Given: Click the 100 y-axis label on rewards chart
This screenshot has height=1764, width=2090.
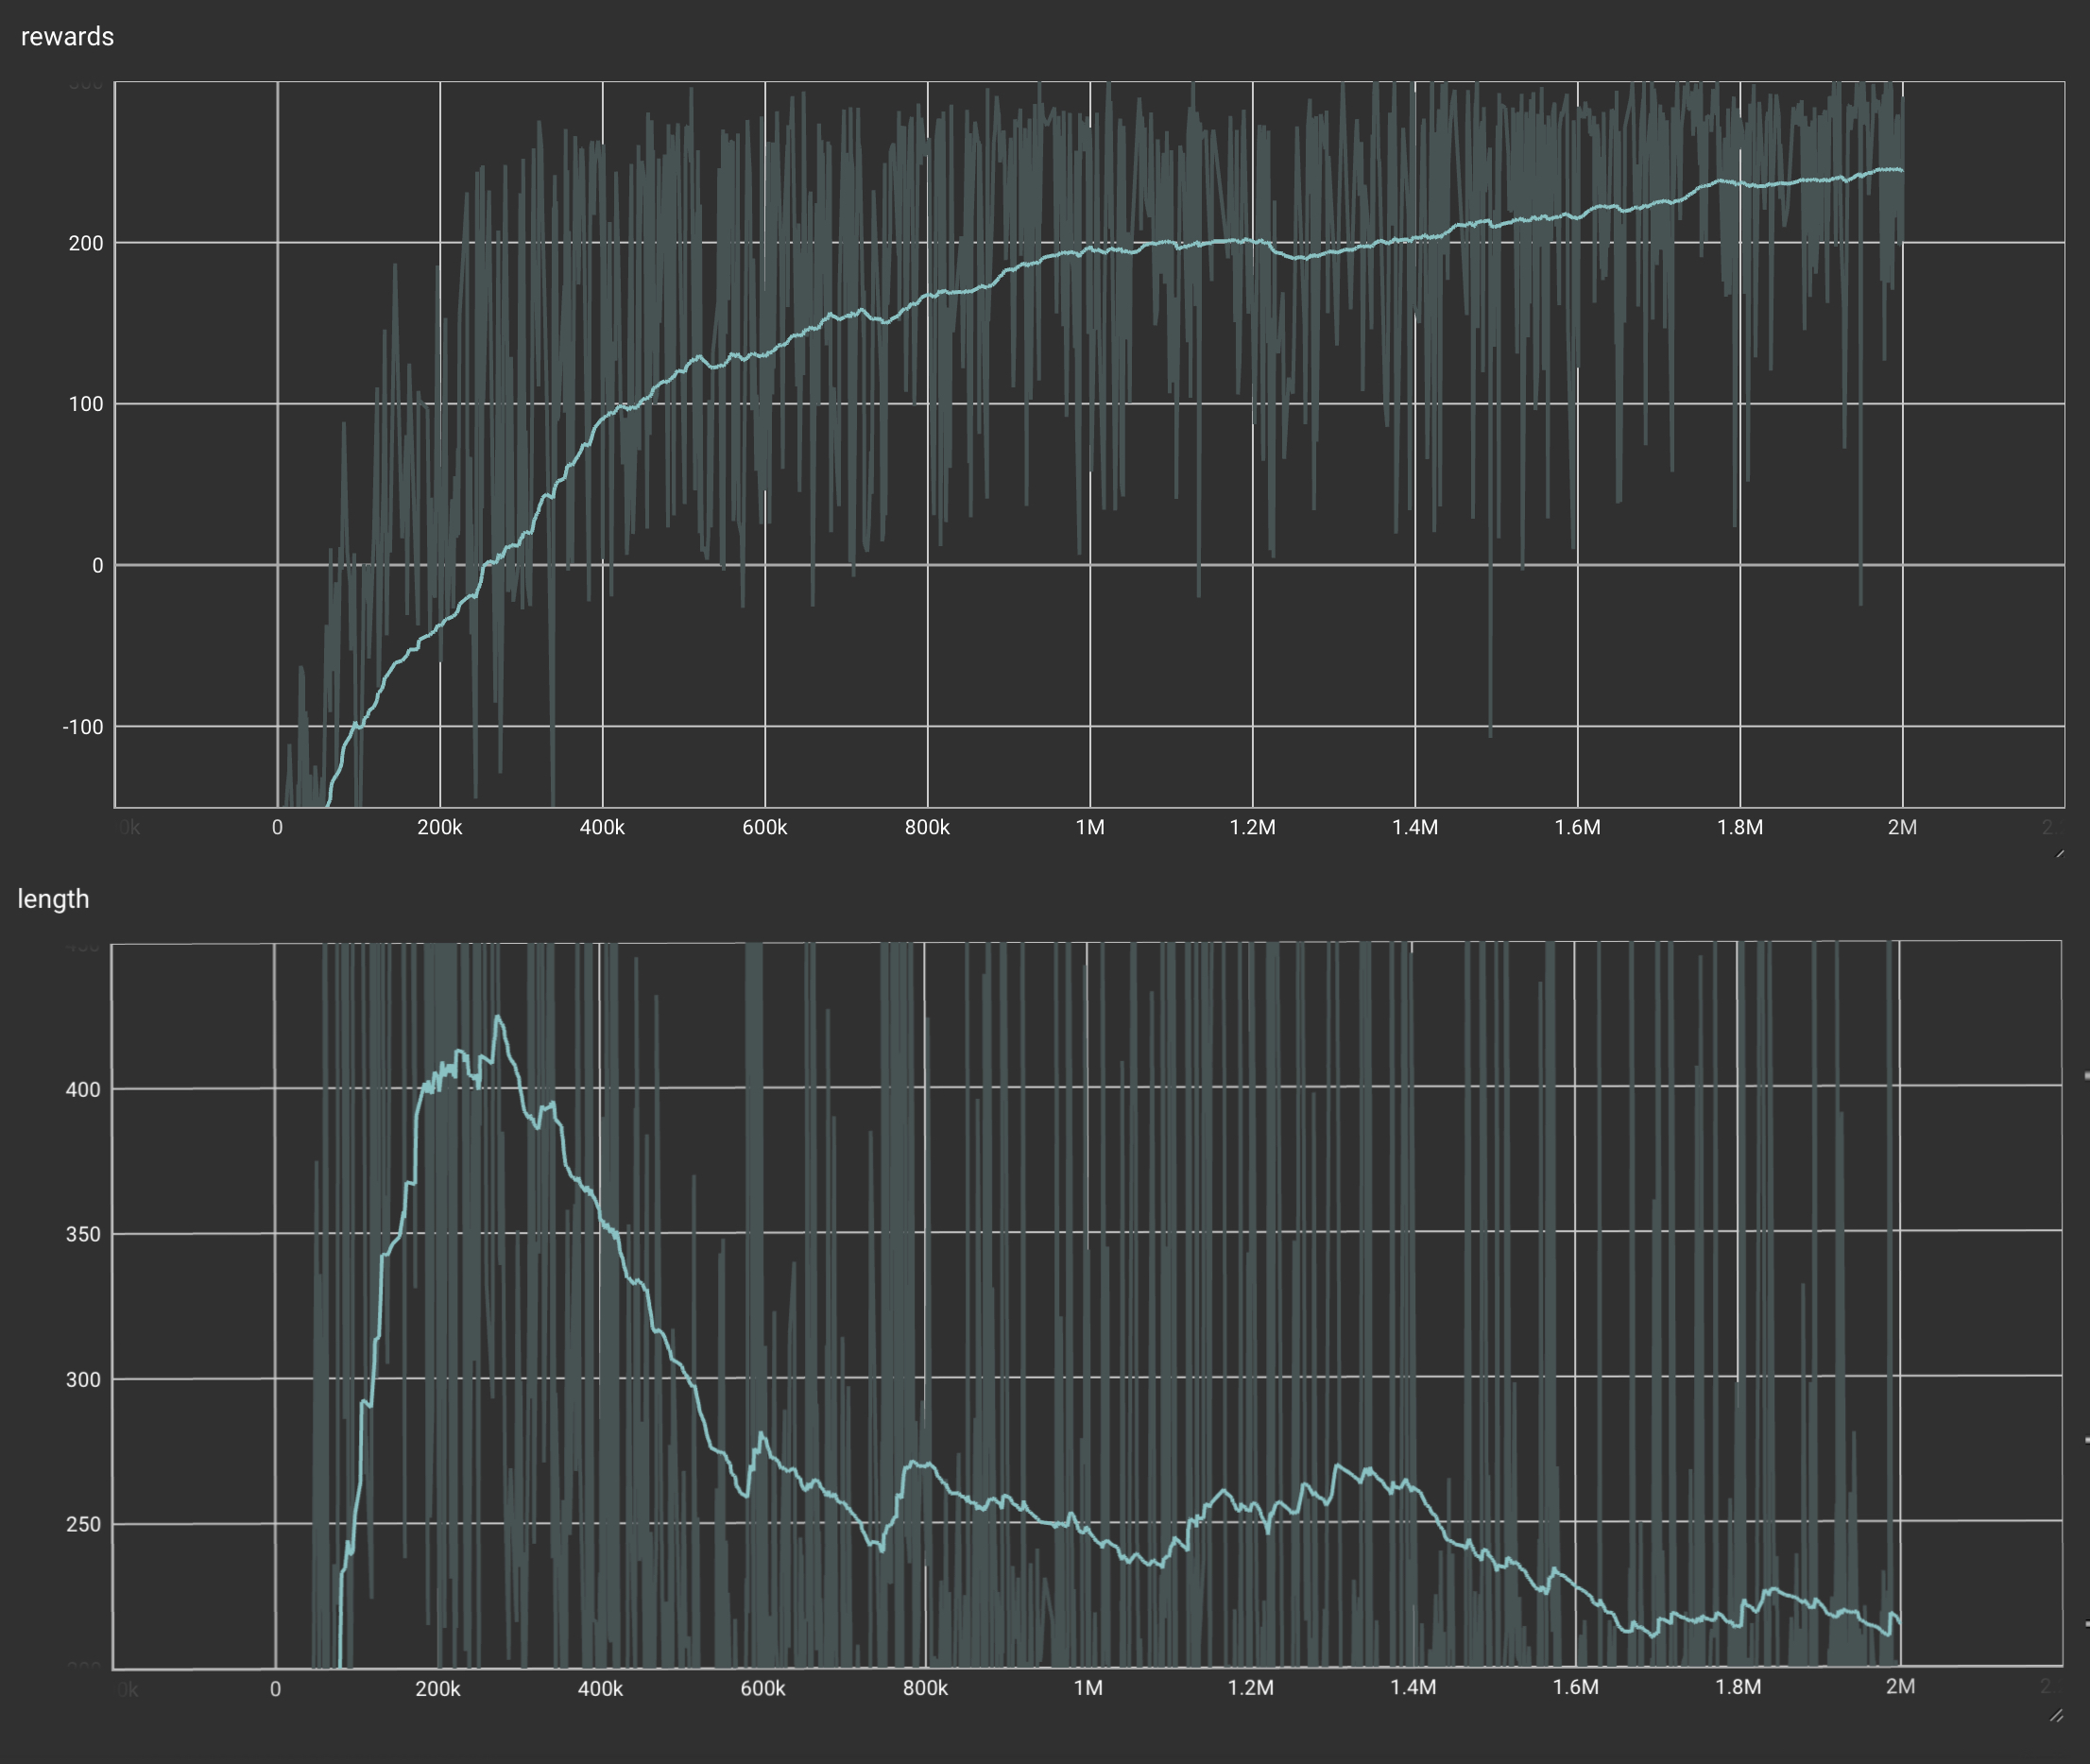Looking at the screenshot, I should pyautogui.click(x=85, y=405).
